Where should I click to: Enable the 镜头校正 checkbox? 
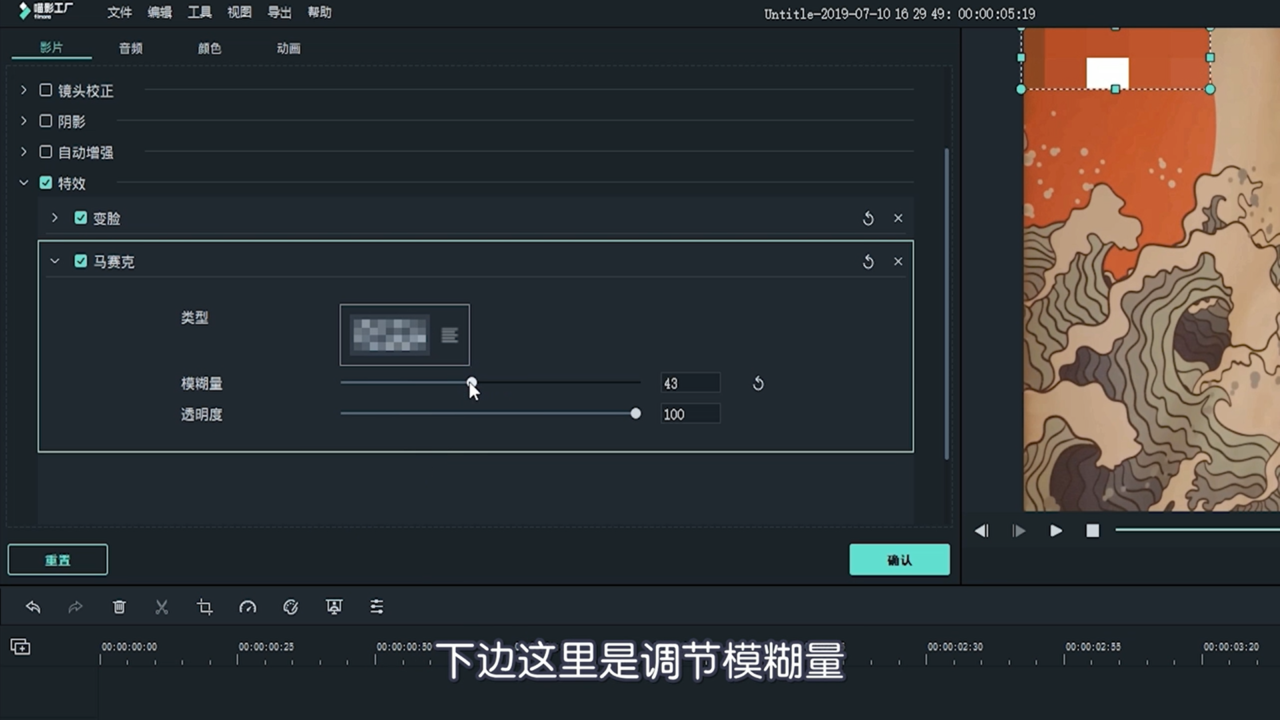point(45,90)
